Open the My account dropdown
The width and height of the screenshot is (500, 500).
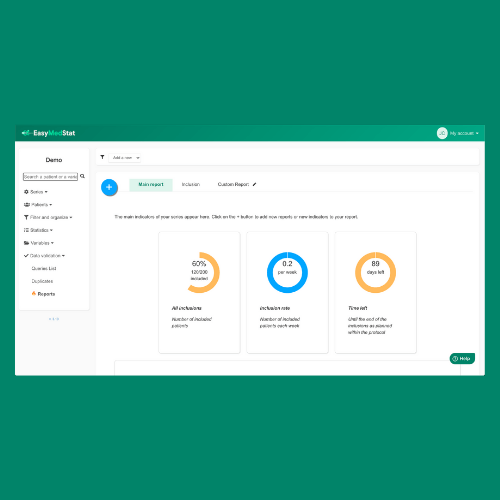[464, 133]
